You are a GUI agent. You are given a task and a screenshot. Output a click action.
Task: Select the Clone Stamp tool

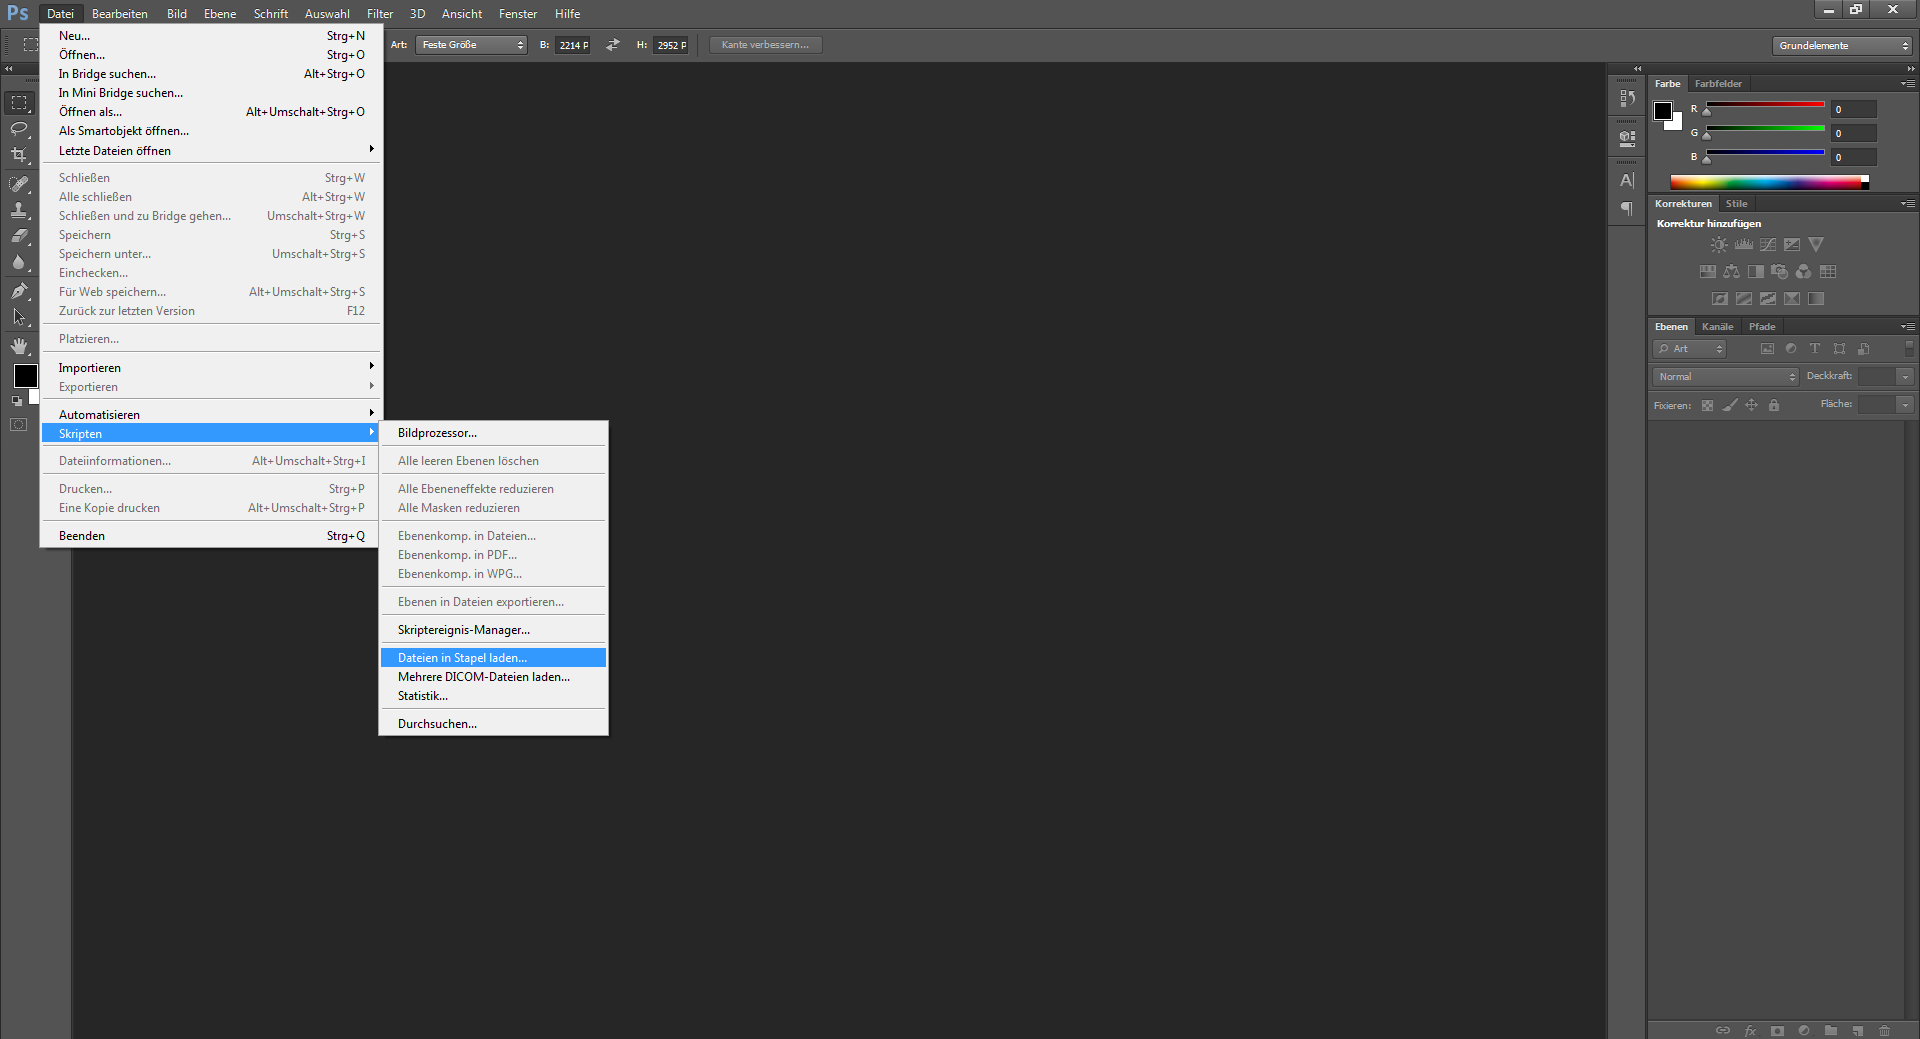[x=19, y=210]
